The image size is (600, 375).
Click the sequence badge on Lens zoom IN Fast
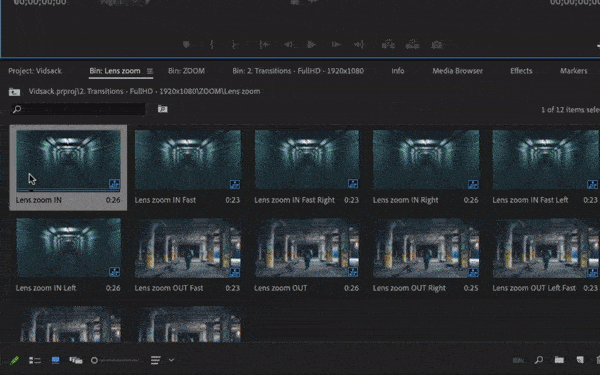pos(235,184)
